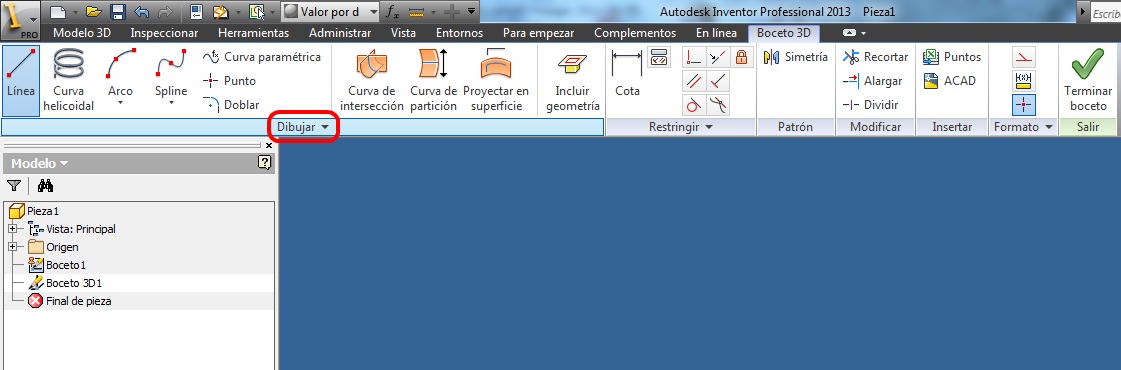
Task: Apply the parallel constraint
Action: click(x=693, y=81)
